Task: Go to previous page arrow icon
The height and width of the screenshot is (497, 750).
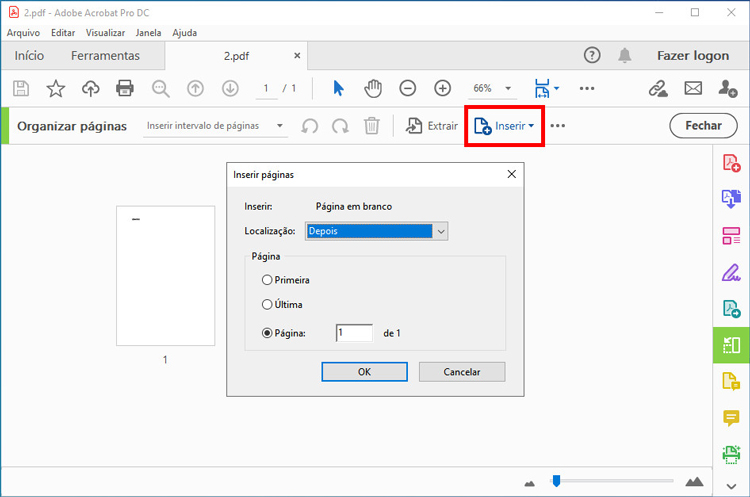Action: (195, 88)
